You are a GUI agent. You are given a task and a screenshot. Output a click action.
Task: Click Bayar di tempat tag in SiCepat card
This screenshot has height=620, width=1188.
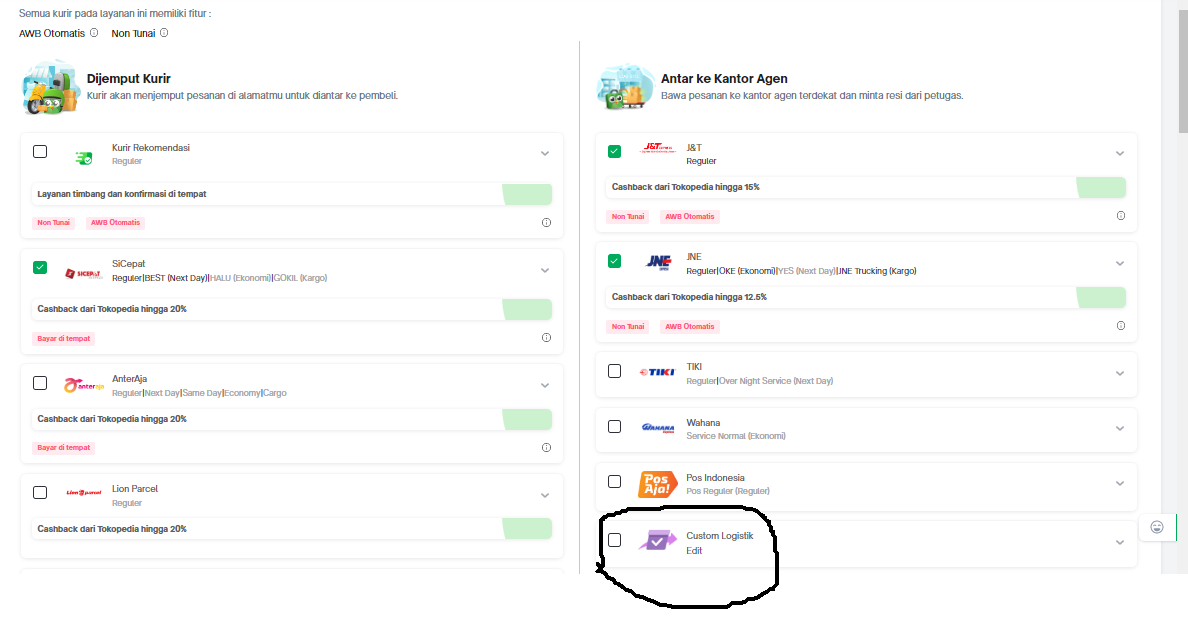(x=64, y=339)
